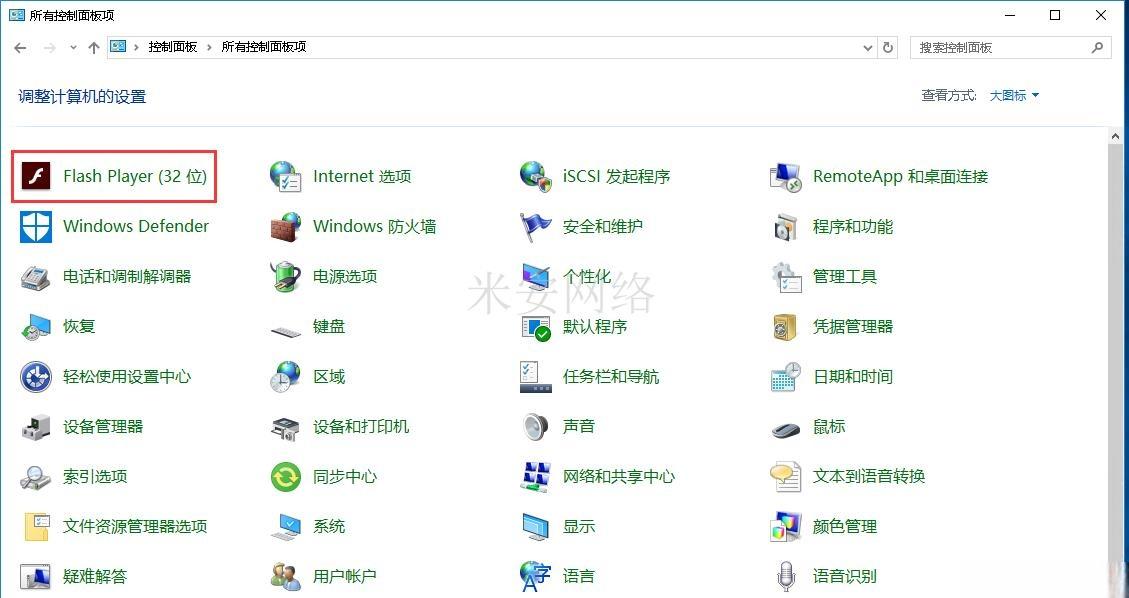Go up one level with the Up arrow
This screenshot has height=598, width=1129.
(94, 47)
